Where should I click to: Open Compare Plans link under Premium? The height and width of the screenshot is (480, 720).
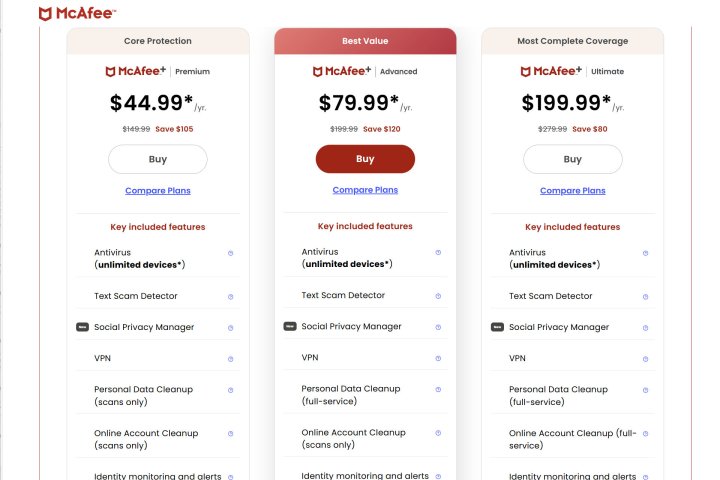point(158,191)
